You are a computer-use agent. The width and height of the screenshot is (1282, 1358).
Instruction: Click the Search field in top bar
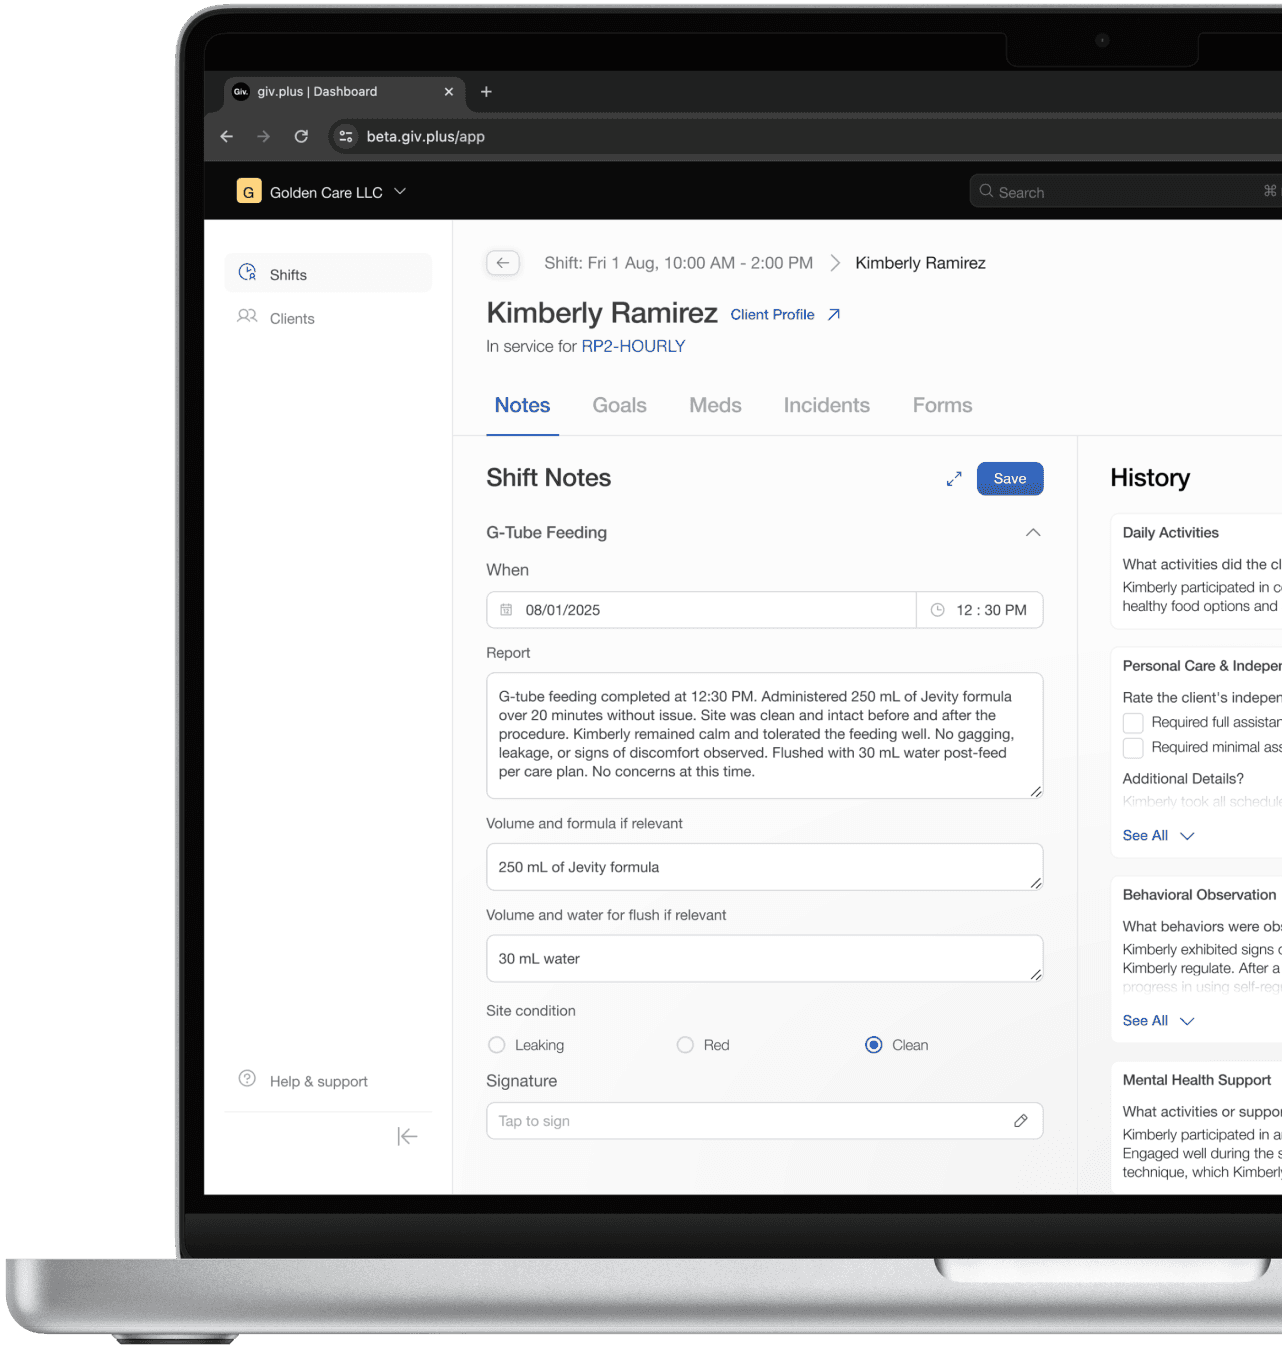(1125, 191)
